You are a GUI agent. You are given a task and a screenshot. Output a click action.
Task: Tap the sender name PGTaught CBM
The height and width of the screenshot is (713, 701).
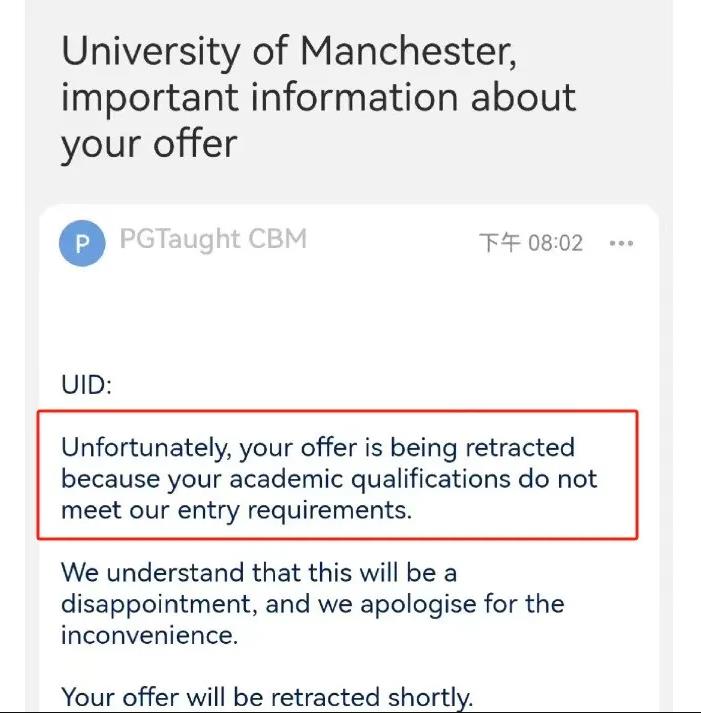tap(212, 239)
